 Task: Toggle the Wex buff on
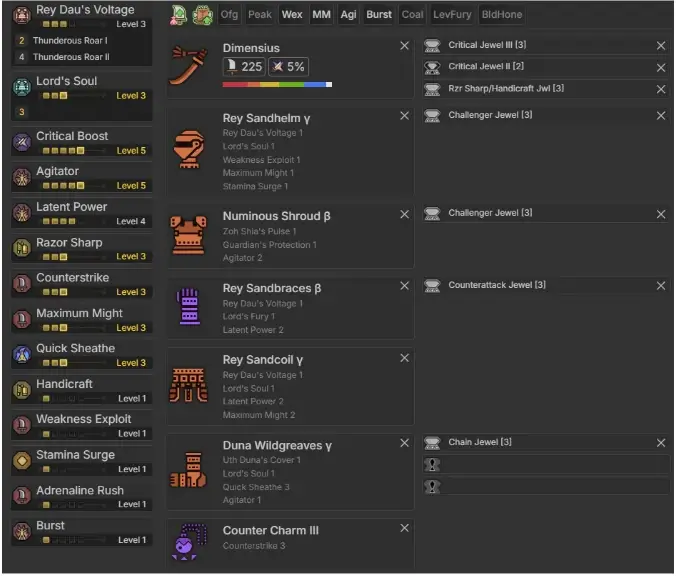(292, 15)
